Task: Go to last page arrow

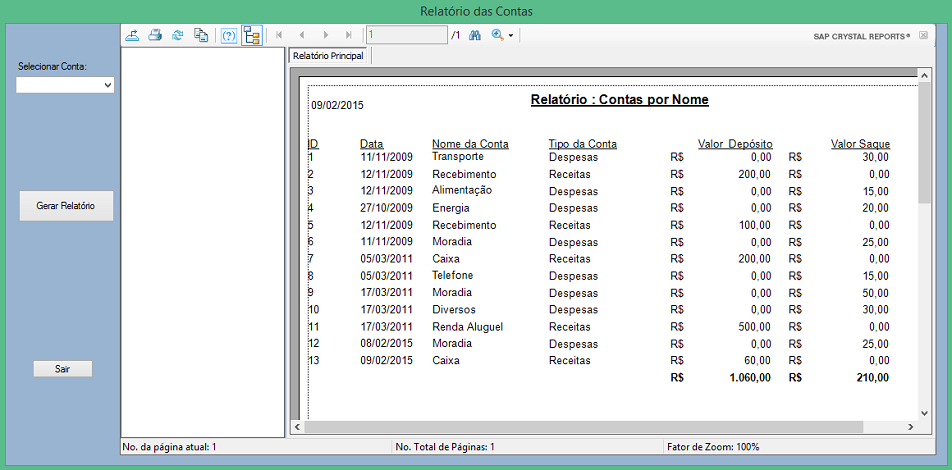Action: (348, 35)
